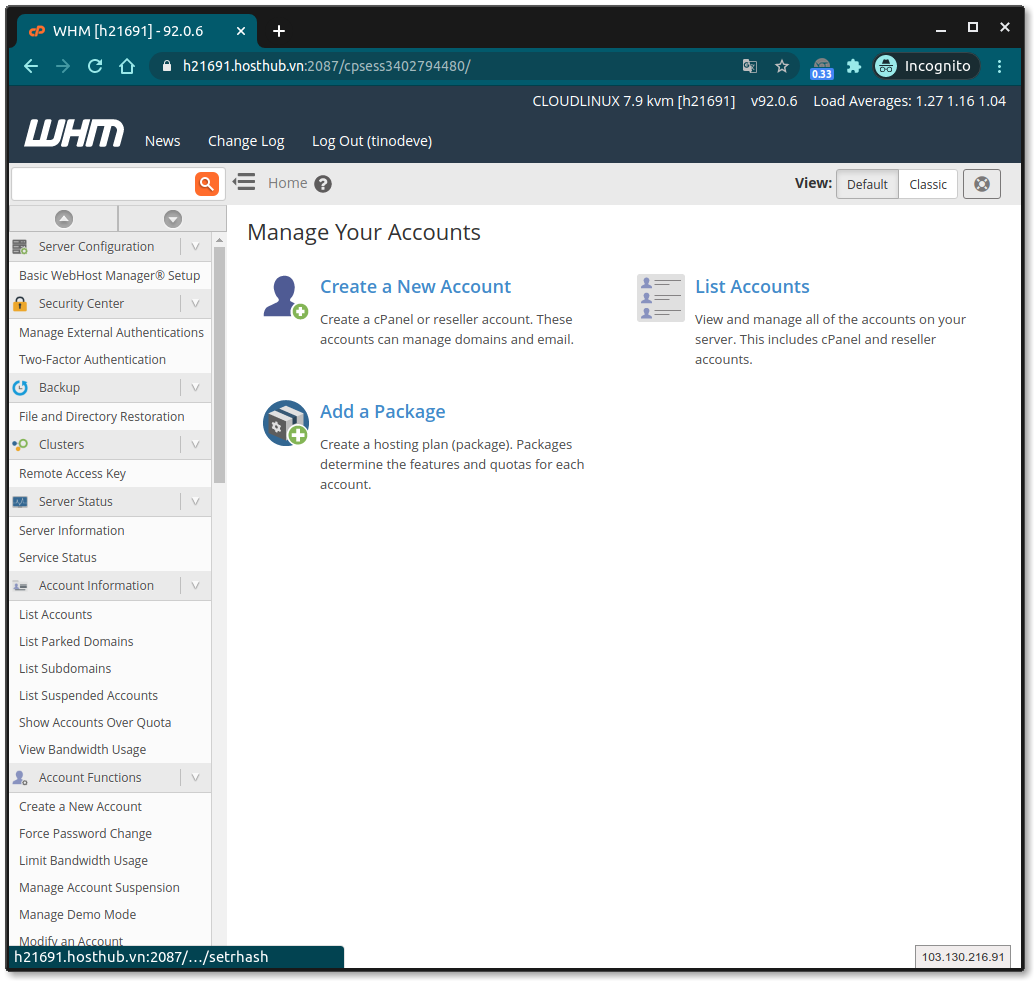Open the browser extensions puzzle icon
The image size is (1034, 981).
854,66
